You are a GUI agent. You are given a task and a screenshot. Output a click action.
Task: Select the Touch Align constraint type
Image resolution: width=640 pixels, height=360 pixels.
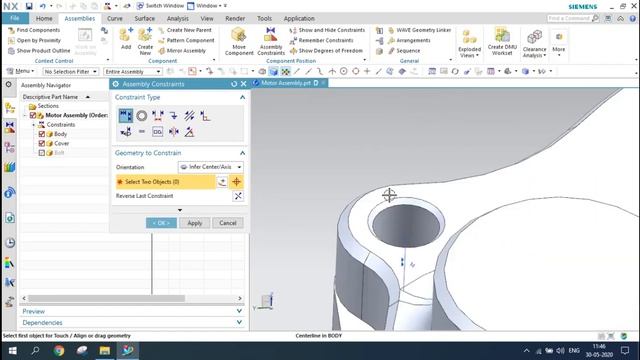(x=126, y=116)
